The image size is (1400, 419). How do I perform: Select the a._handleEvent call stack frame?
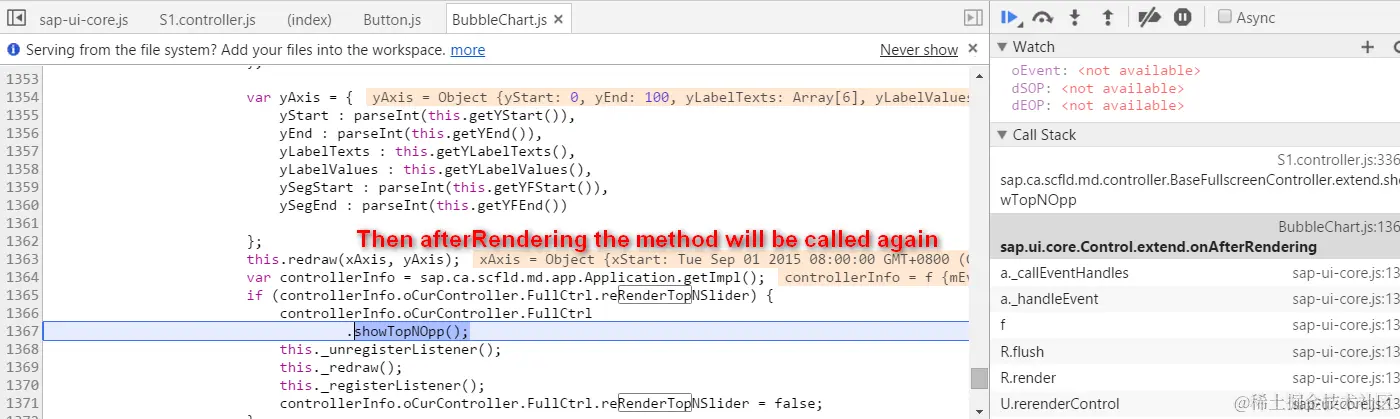1195,299
